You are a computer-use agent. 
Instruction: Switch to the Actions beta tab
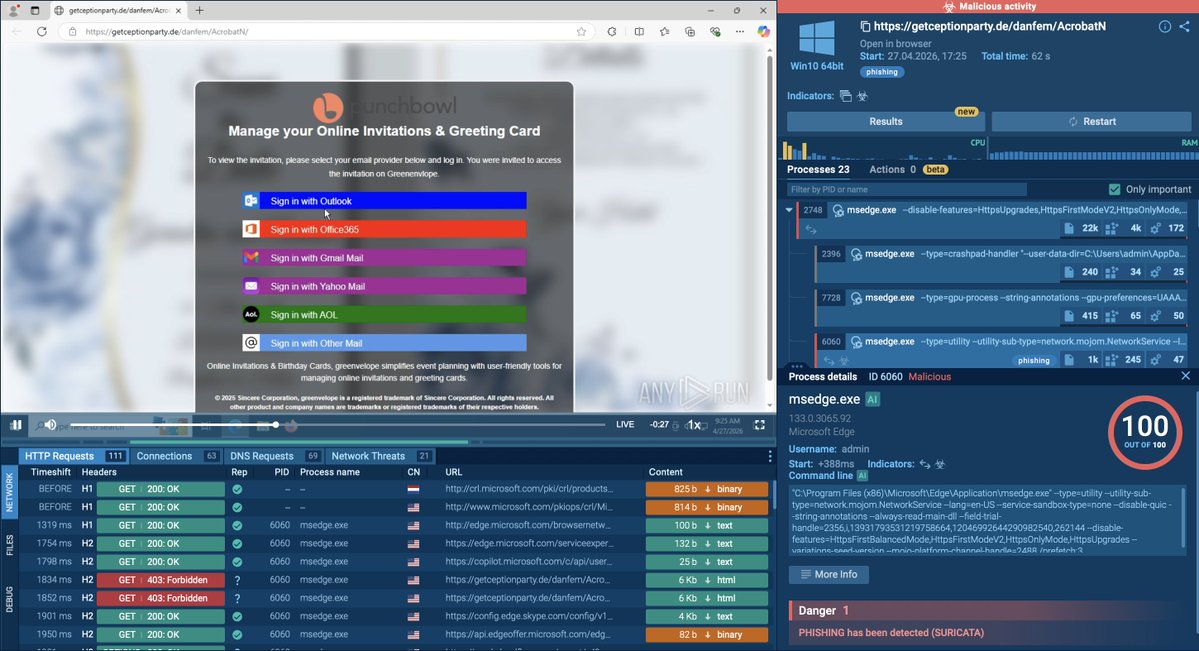[908, 170]
